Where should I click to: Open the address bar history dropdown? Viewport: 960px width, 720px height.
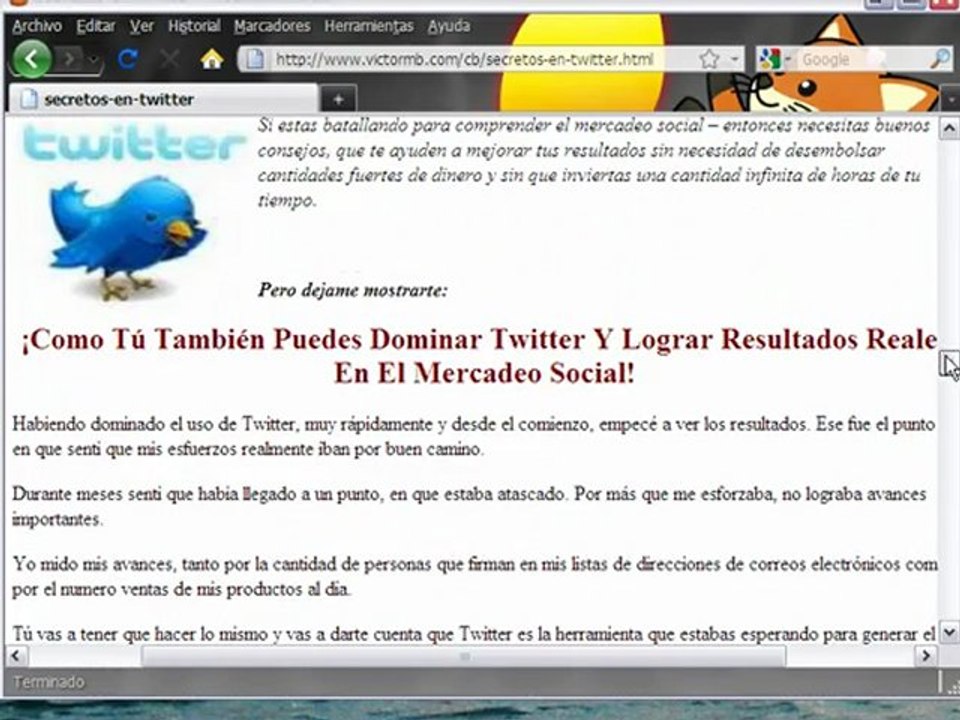click(734, 59)
